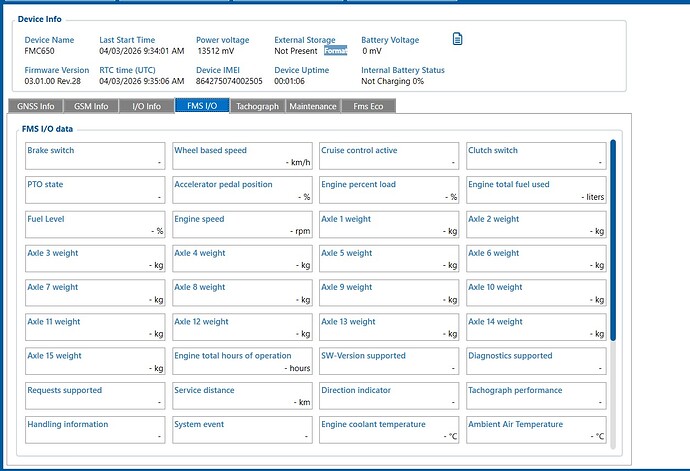Select the Wheel based speed field
This screenshot has width=690, height=471.
coord(241,156)
